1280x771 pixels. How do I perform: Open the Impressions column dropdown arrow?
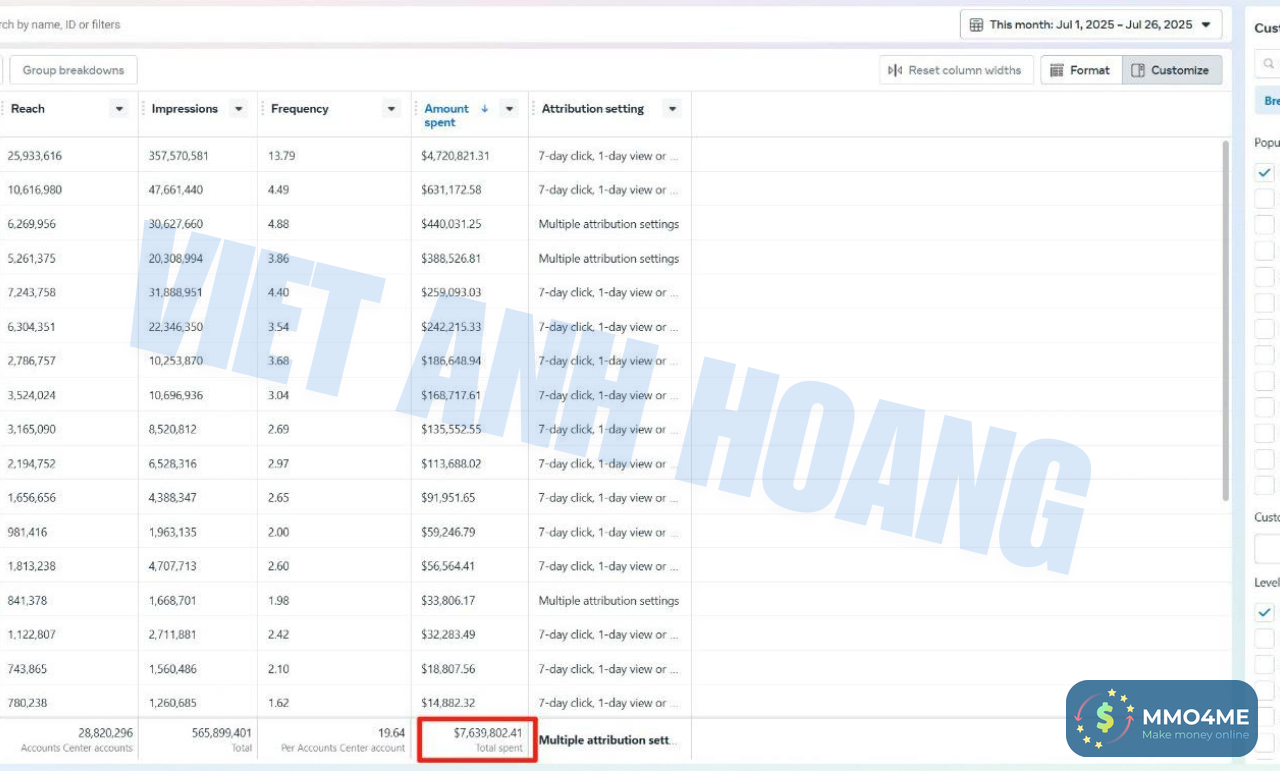click(x=238, y=109)
